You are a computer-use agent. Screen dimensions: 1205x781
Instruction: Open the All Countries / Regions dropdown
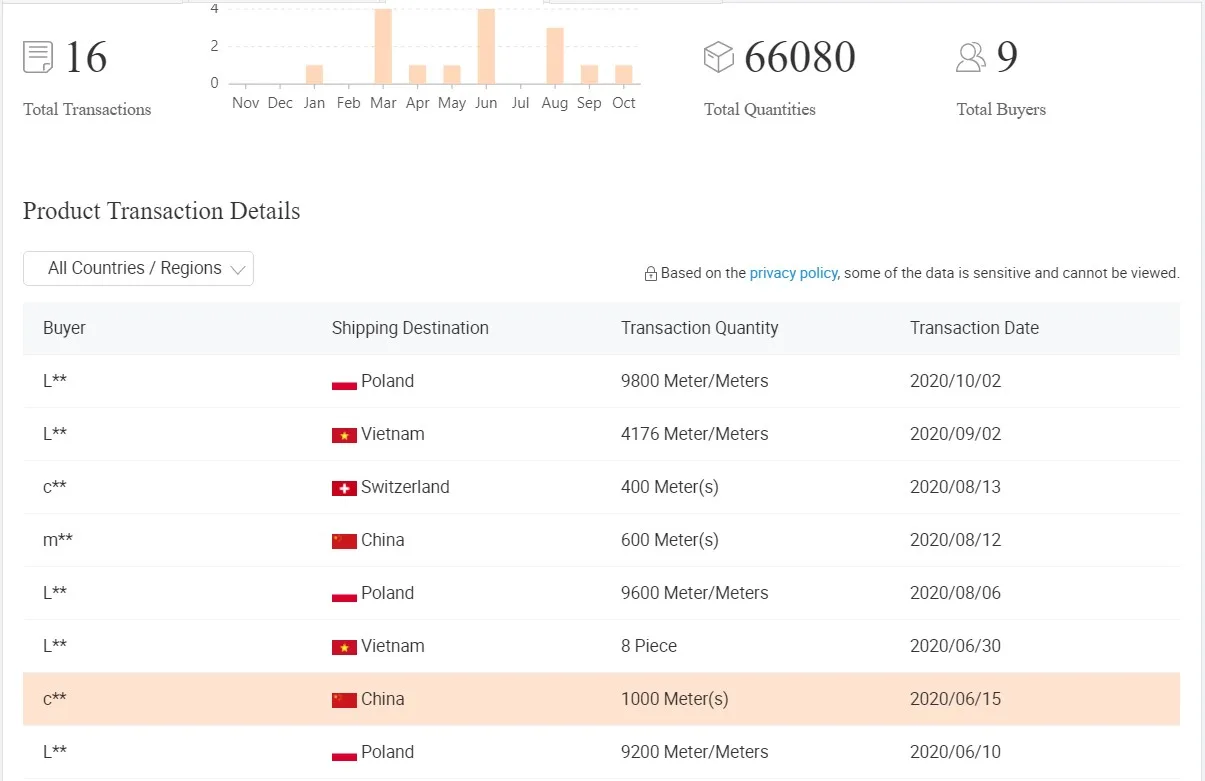(x=138, y=268)
